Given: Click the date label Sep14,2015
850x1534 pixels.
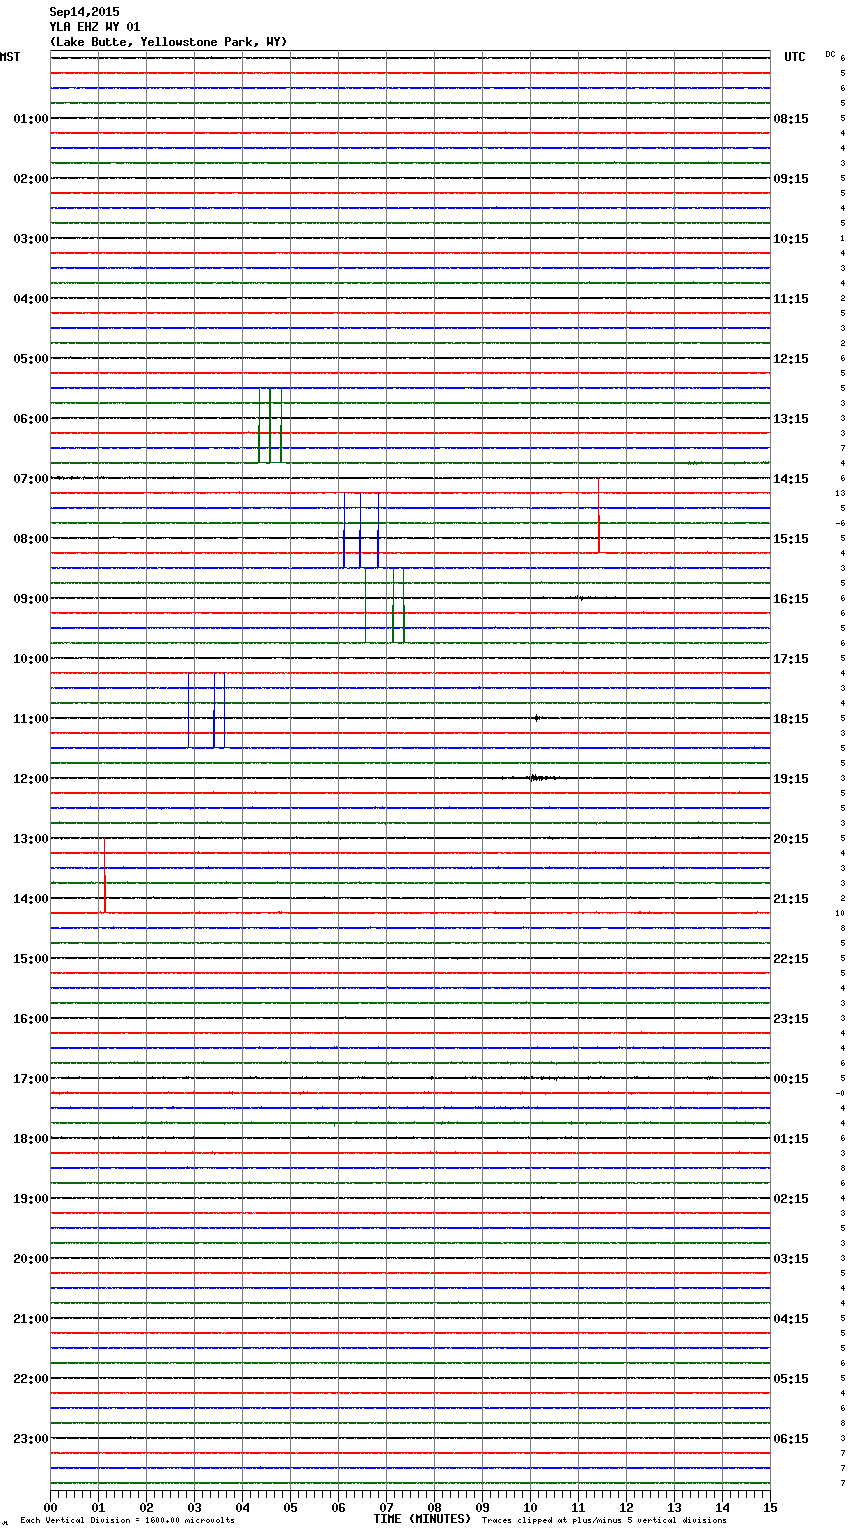Looking at the screenshot, I should point(84,12).
